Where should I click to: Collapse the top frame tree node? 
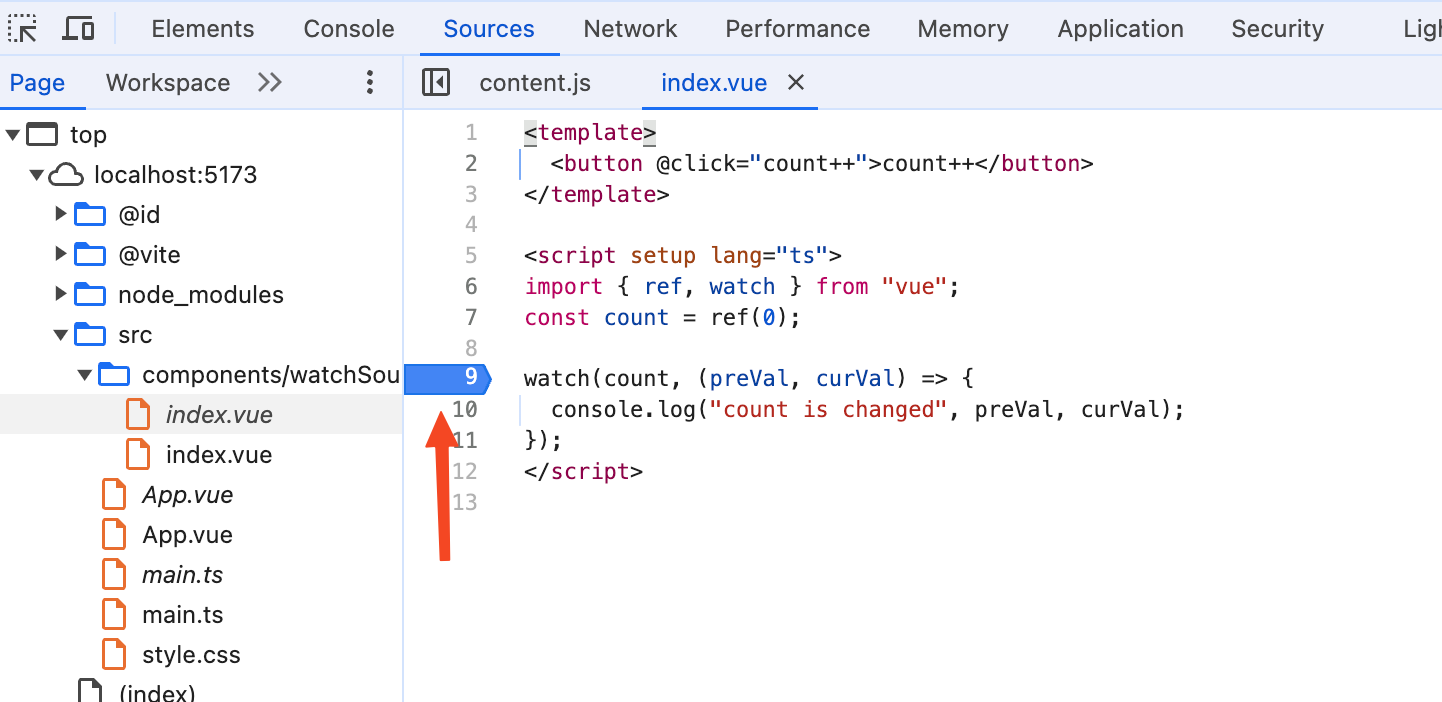click(12, 135)
